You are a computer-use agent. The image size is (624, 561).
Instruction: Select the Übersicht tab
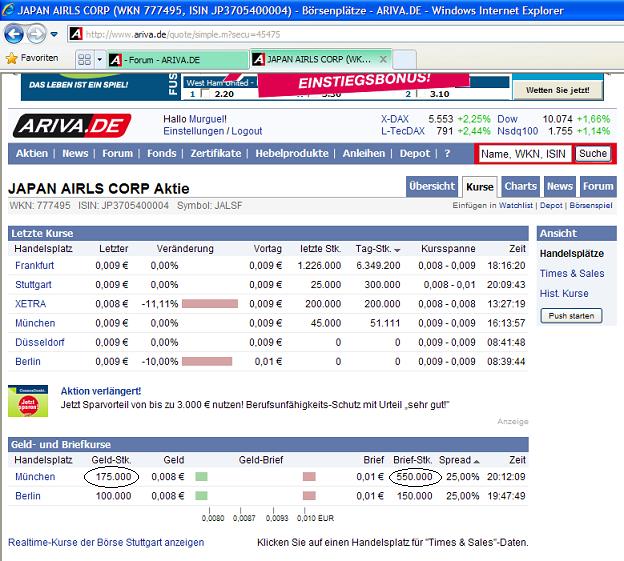point(432,186)
